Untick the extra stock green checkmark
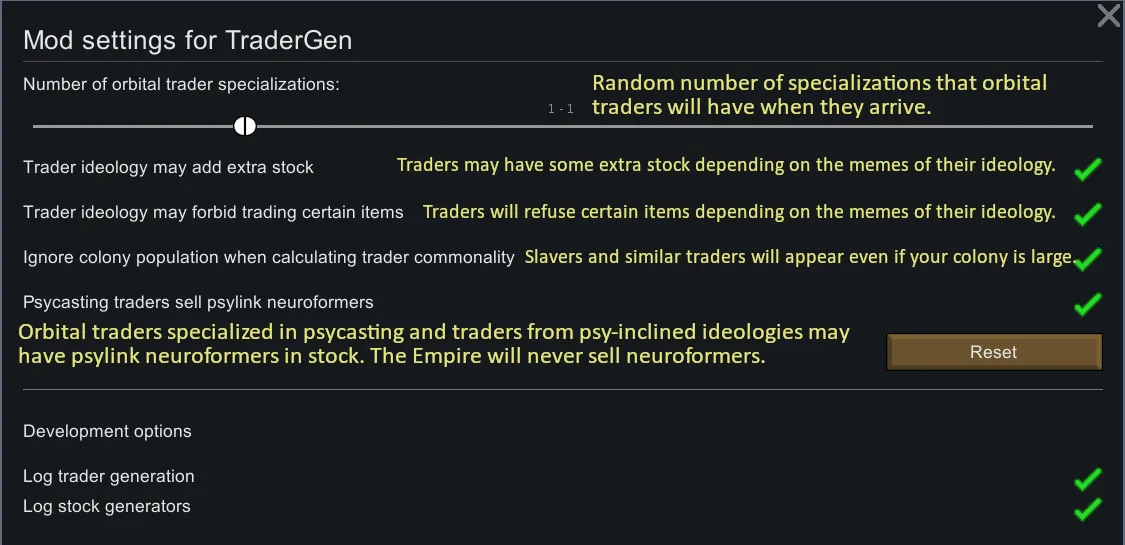This screenshot has width=1125, height=545. (1087, 168)
